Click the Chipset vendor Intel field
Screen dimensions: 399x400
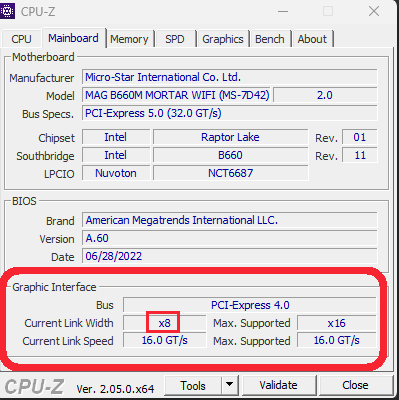tap(116, 137)
